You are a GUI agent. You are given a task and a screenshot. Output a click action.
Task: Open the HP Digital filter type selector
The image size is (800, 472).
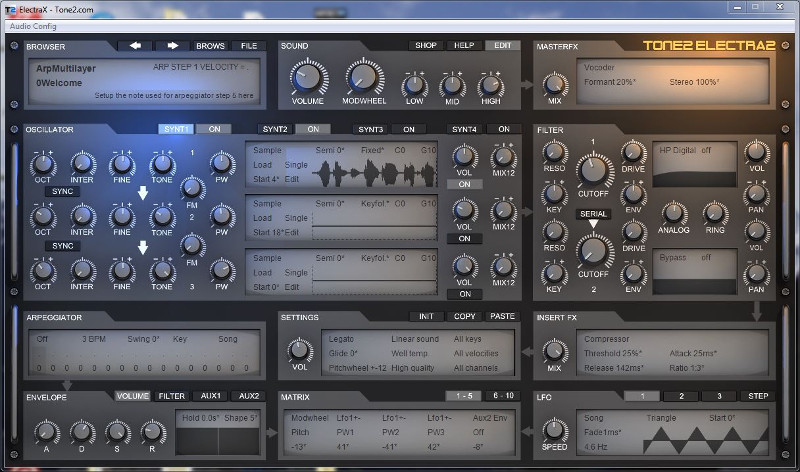[x=677, y=150]
